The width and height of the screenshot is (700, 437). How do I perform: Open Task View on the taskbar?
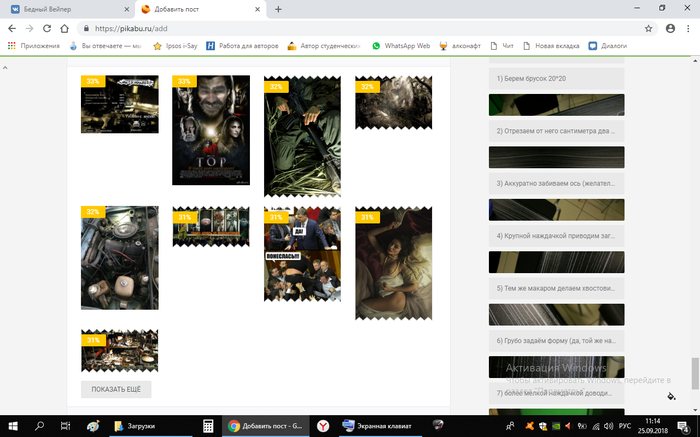(x=65, y=426)
